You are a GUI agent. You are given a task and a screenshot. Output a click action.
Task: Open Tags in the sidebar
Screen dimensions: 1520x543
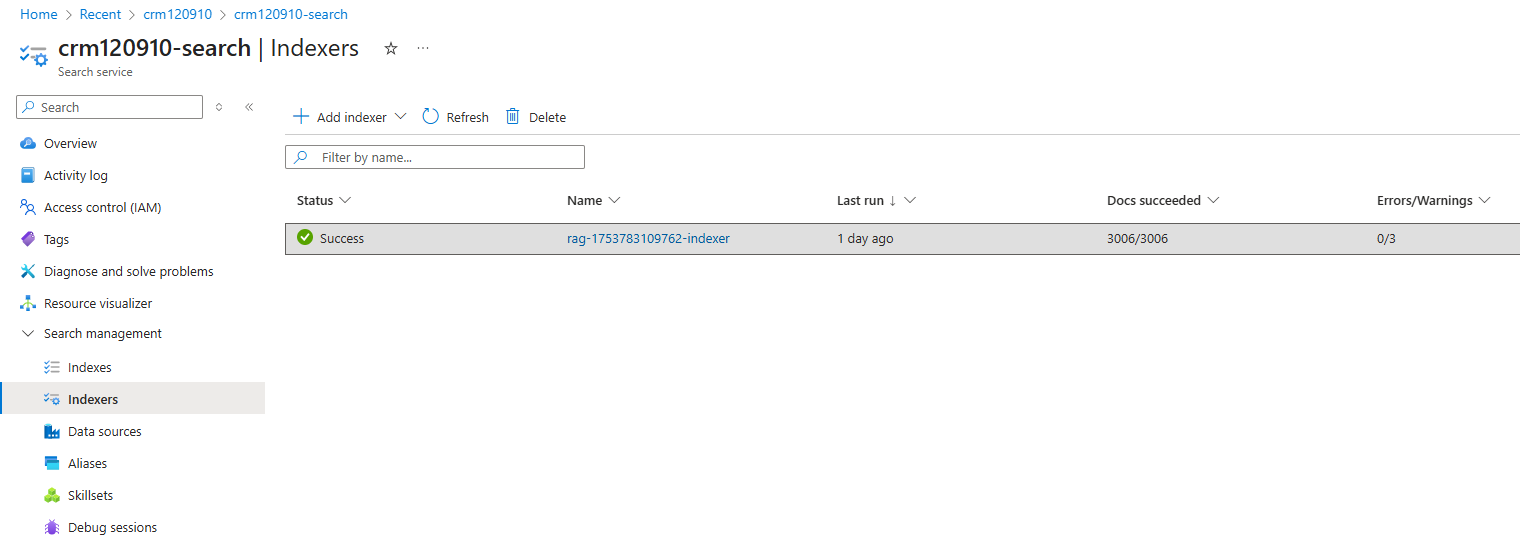pos(56,239)
